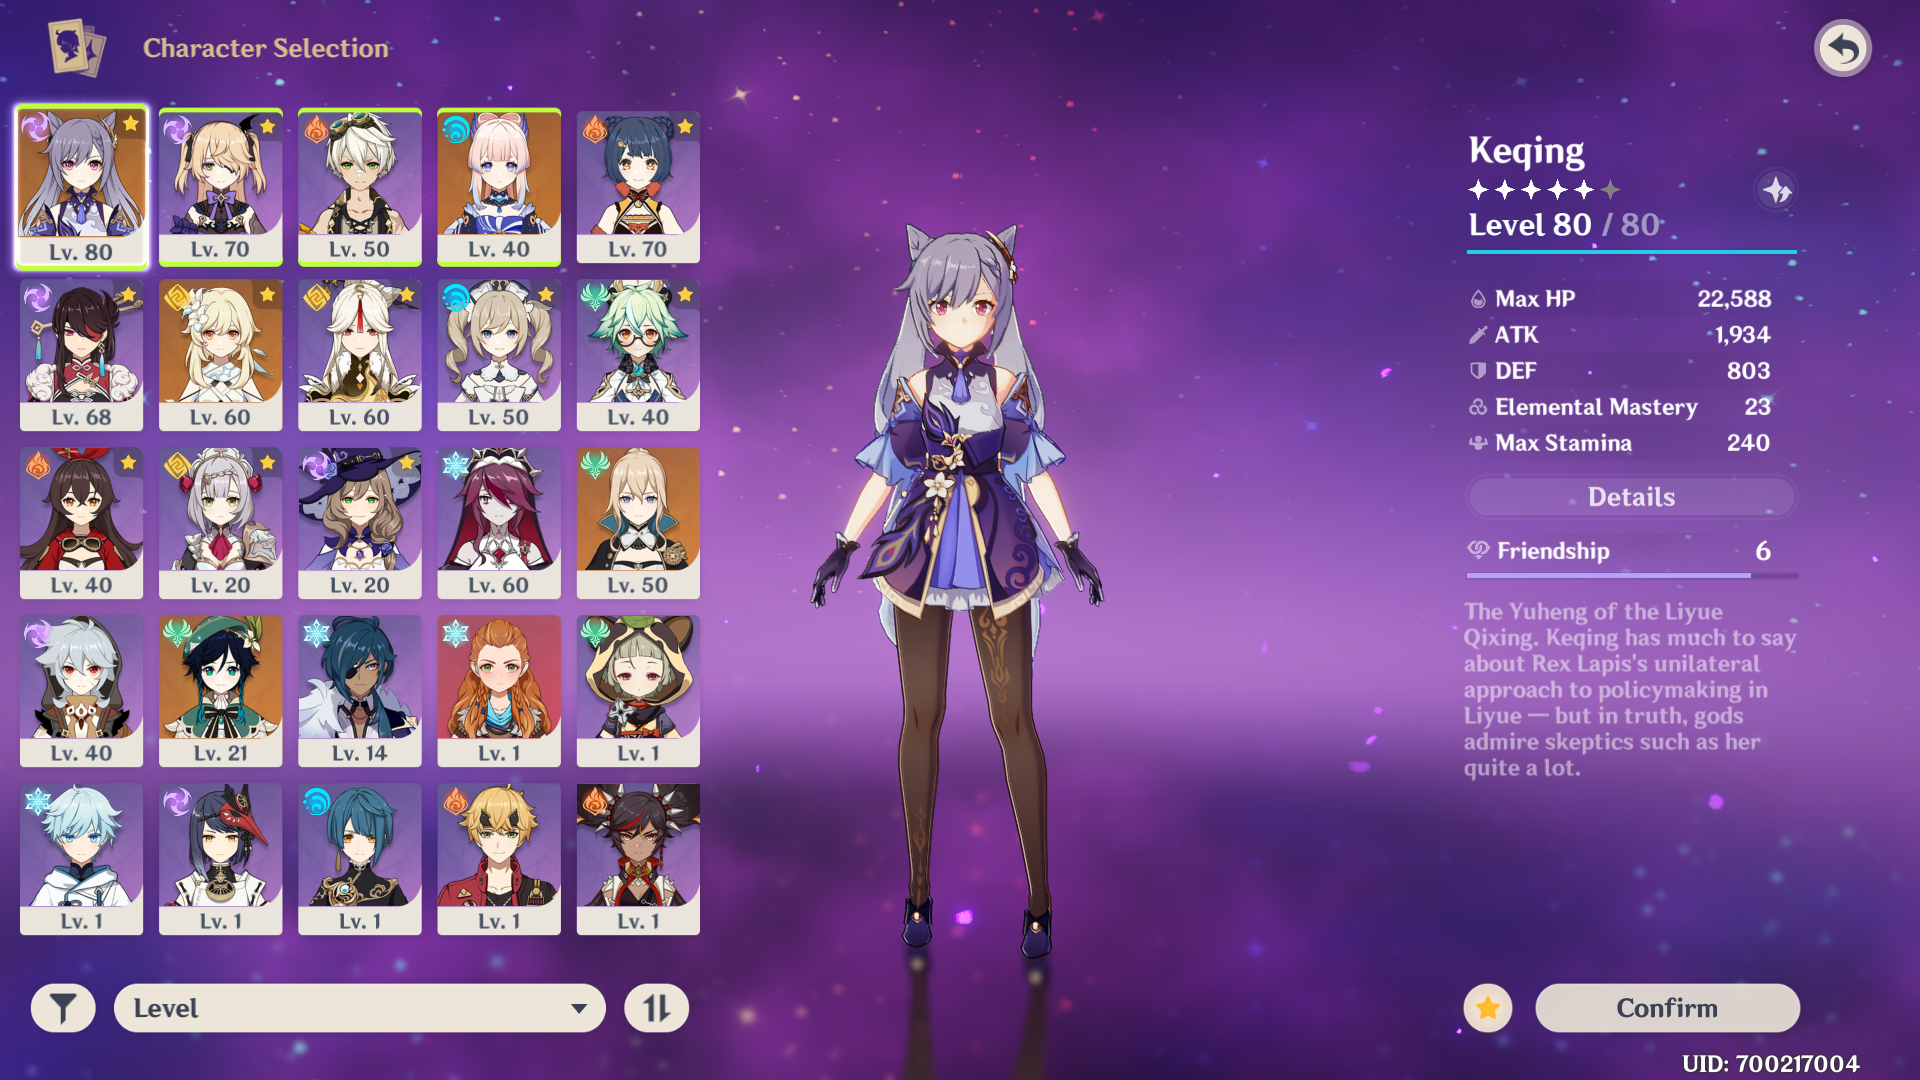The width and height of the screenshot is (1920, 1080).
Task: Pick Thoma's Lv. 1 portrait card
Action: [x=499, y=859]
